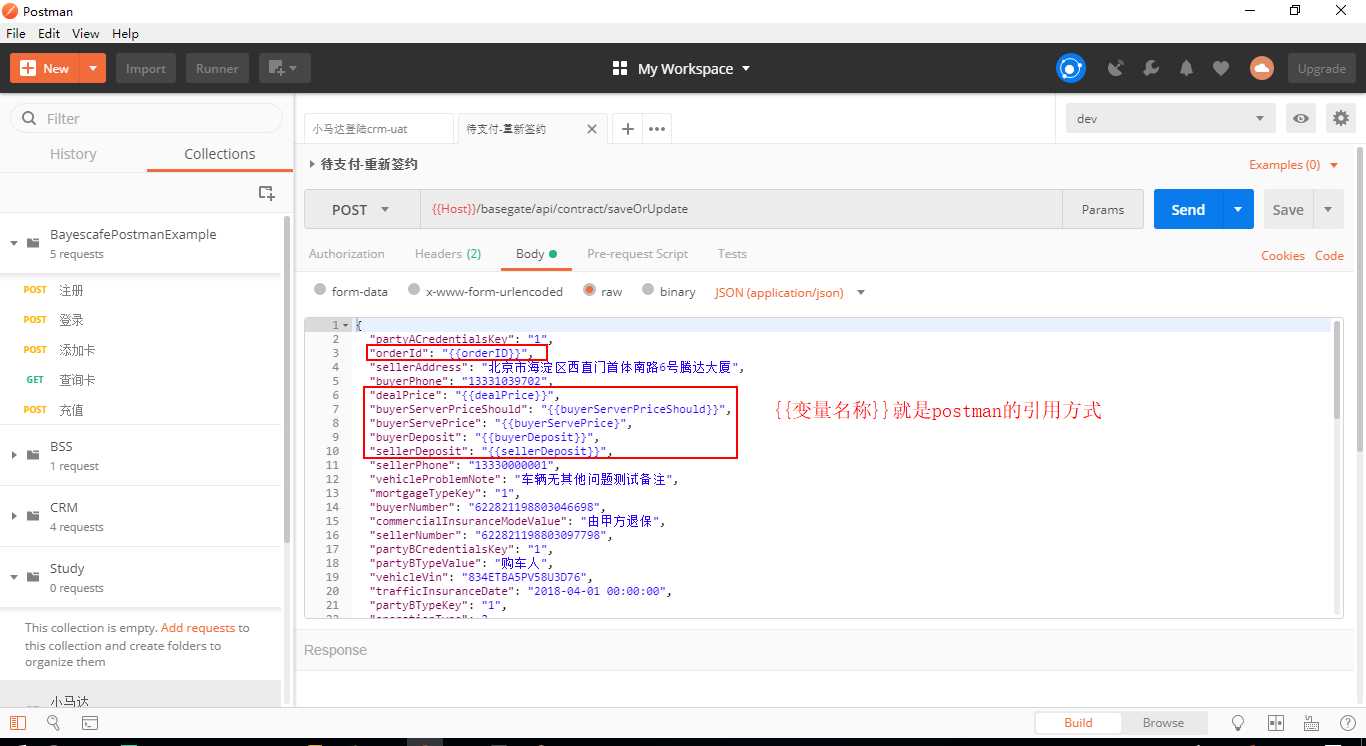This screenshot has width=1366, height=746.
Task: Open the orange user avatar icon
Action: pyautogui.click(x=1262, y=68)
